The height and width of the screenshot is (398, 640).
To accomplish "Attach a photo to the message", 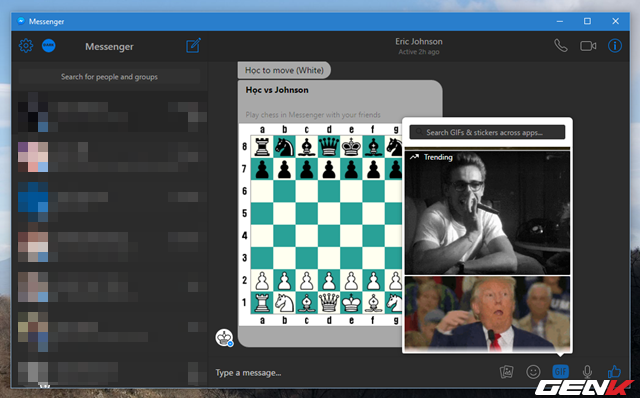I will 506,372.
